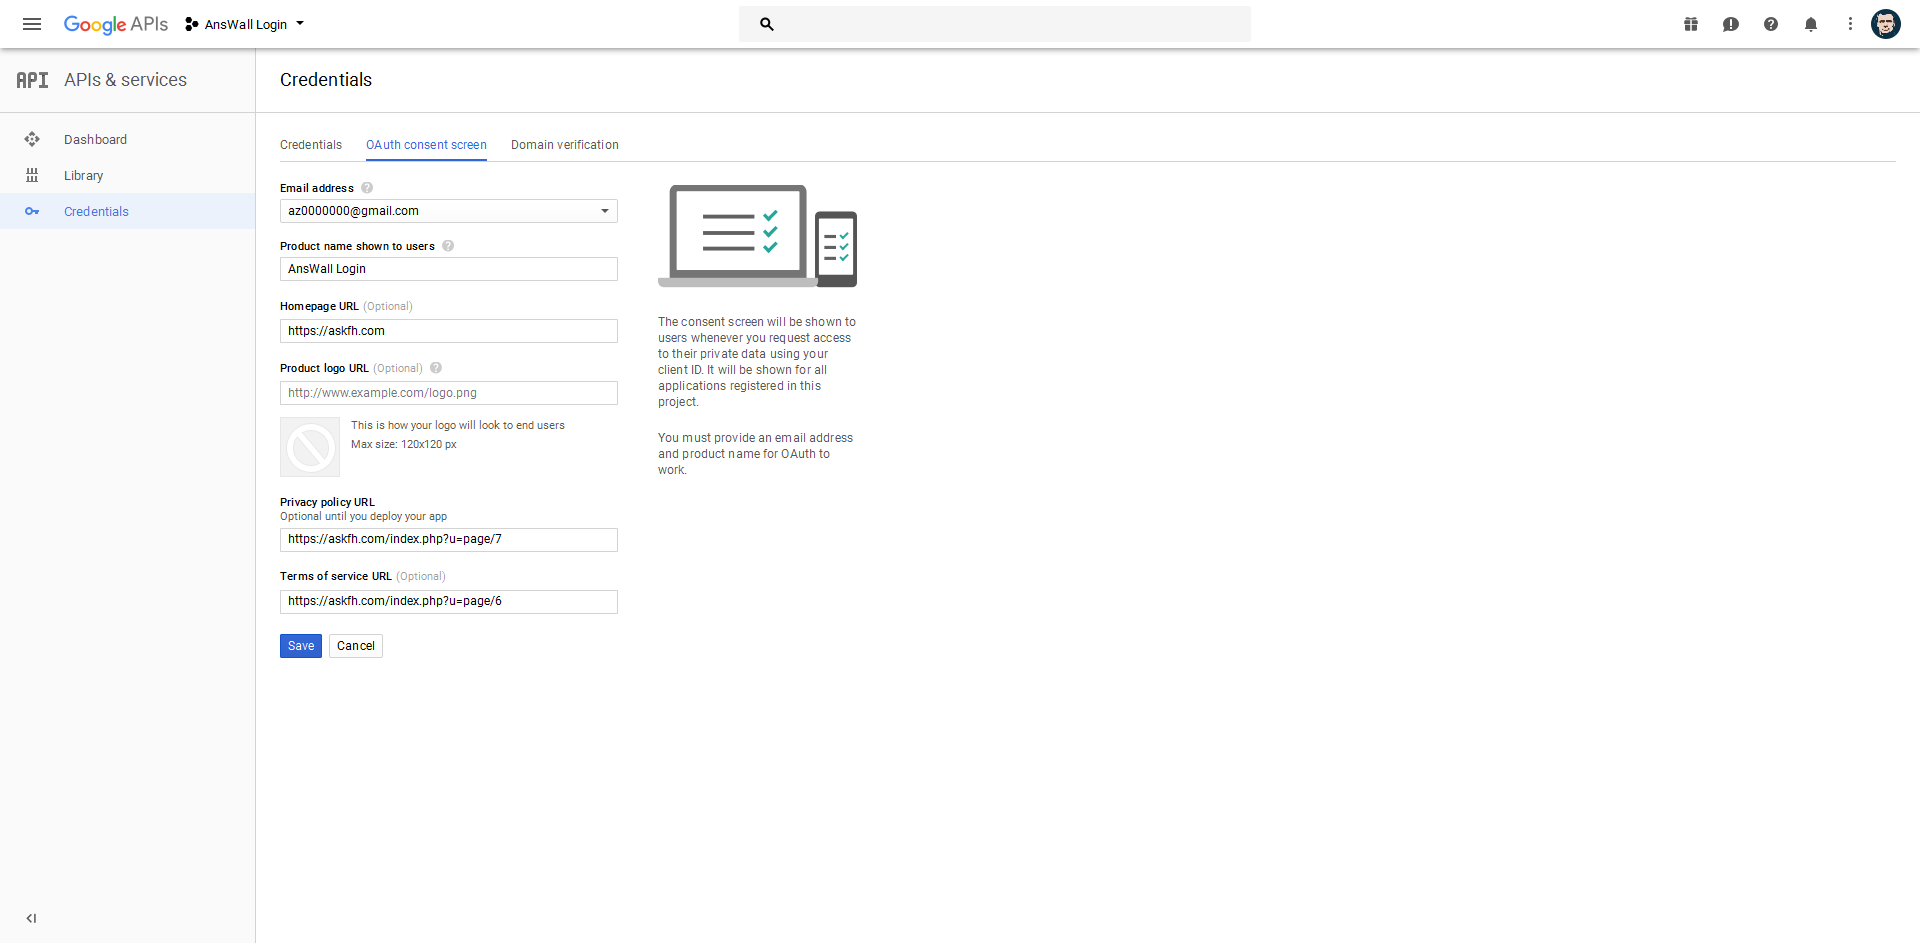Click the Cancel button
The height and width of the screenshot is (943, 1920).
pyautogui.click(x=356, y=646)
